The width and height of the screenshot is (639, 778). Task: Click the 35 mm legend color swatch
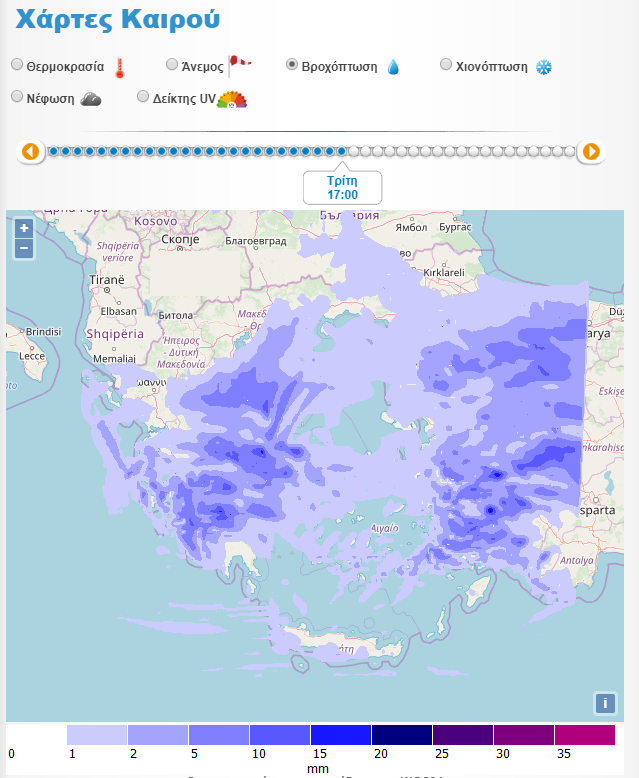click(x=585, y=735)
